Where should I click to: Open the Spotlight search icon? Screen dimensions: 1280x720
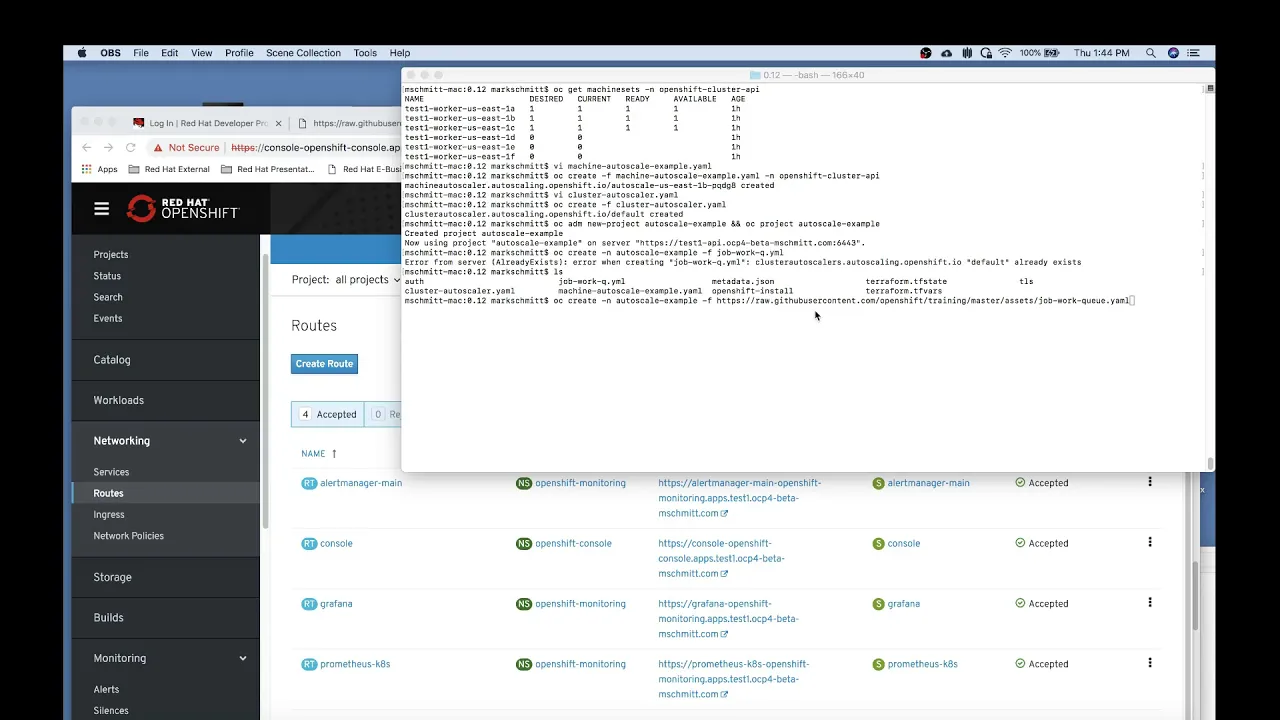click(x=1151, y=53)
